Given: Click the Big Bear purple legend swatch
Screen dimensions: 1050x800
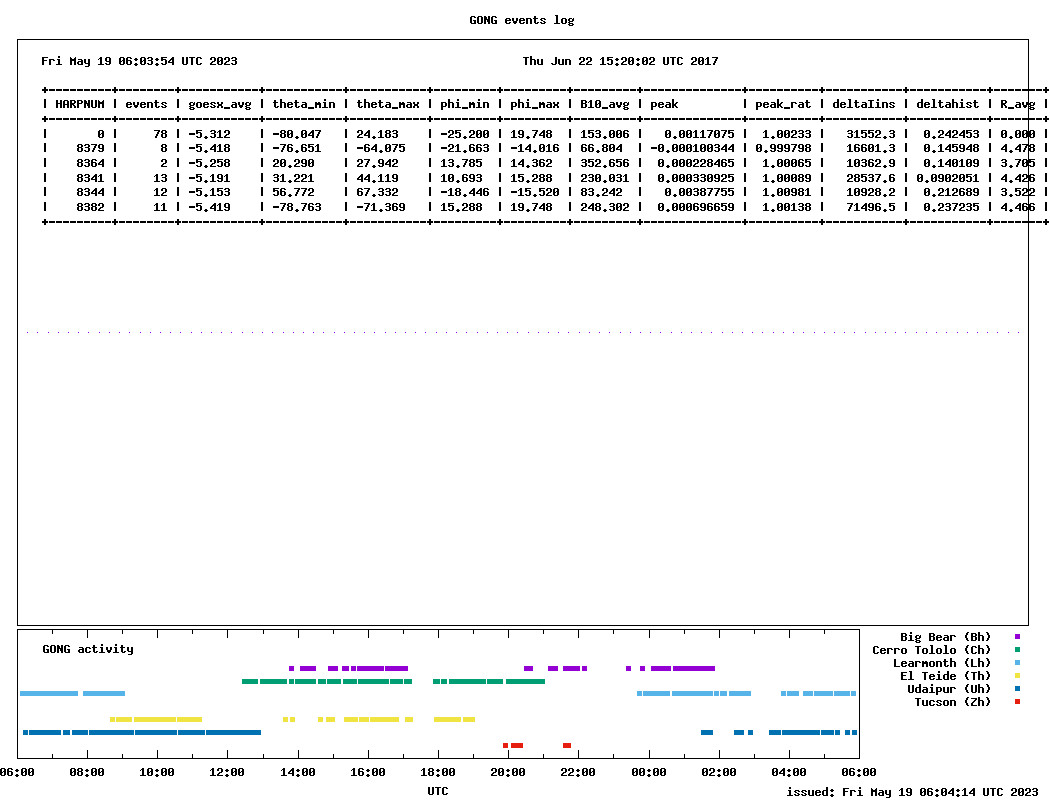Looking at the screenshot, I should 1017,637.
